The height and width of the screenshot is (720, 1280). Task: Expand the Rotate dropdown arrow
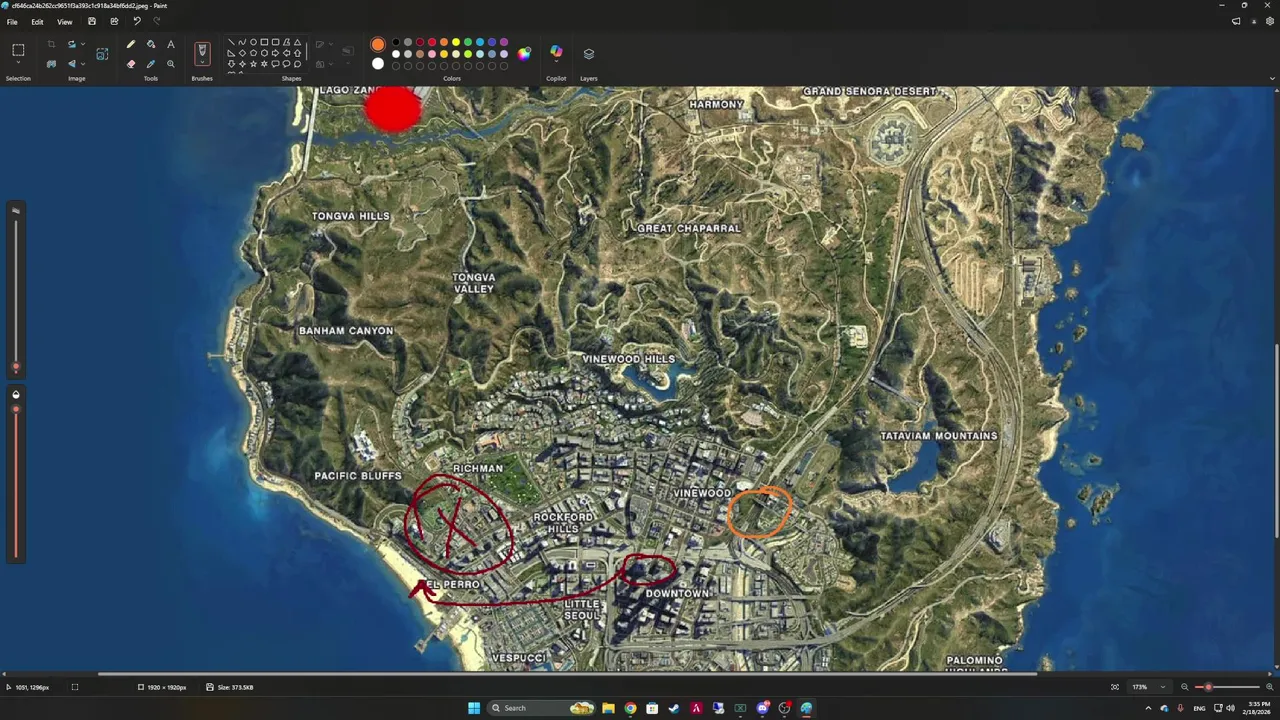[x=82, y=44]
